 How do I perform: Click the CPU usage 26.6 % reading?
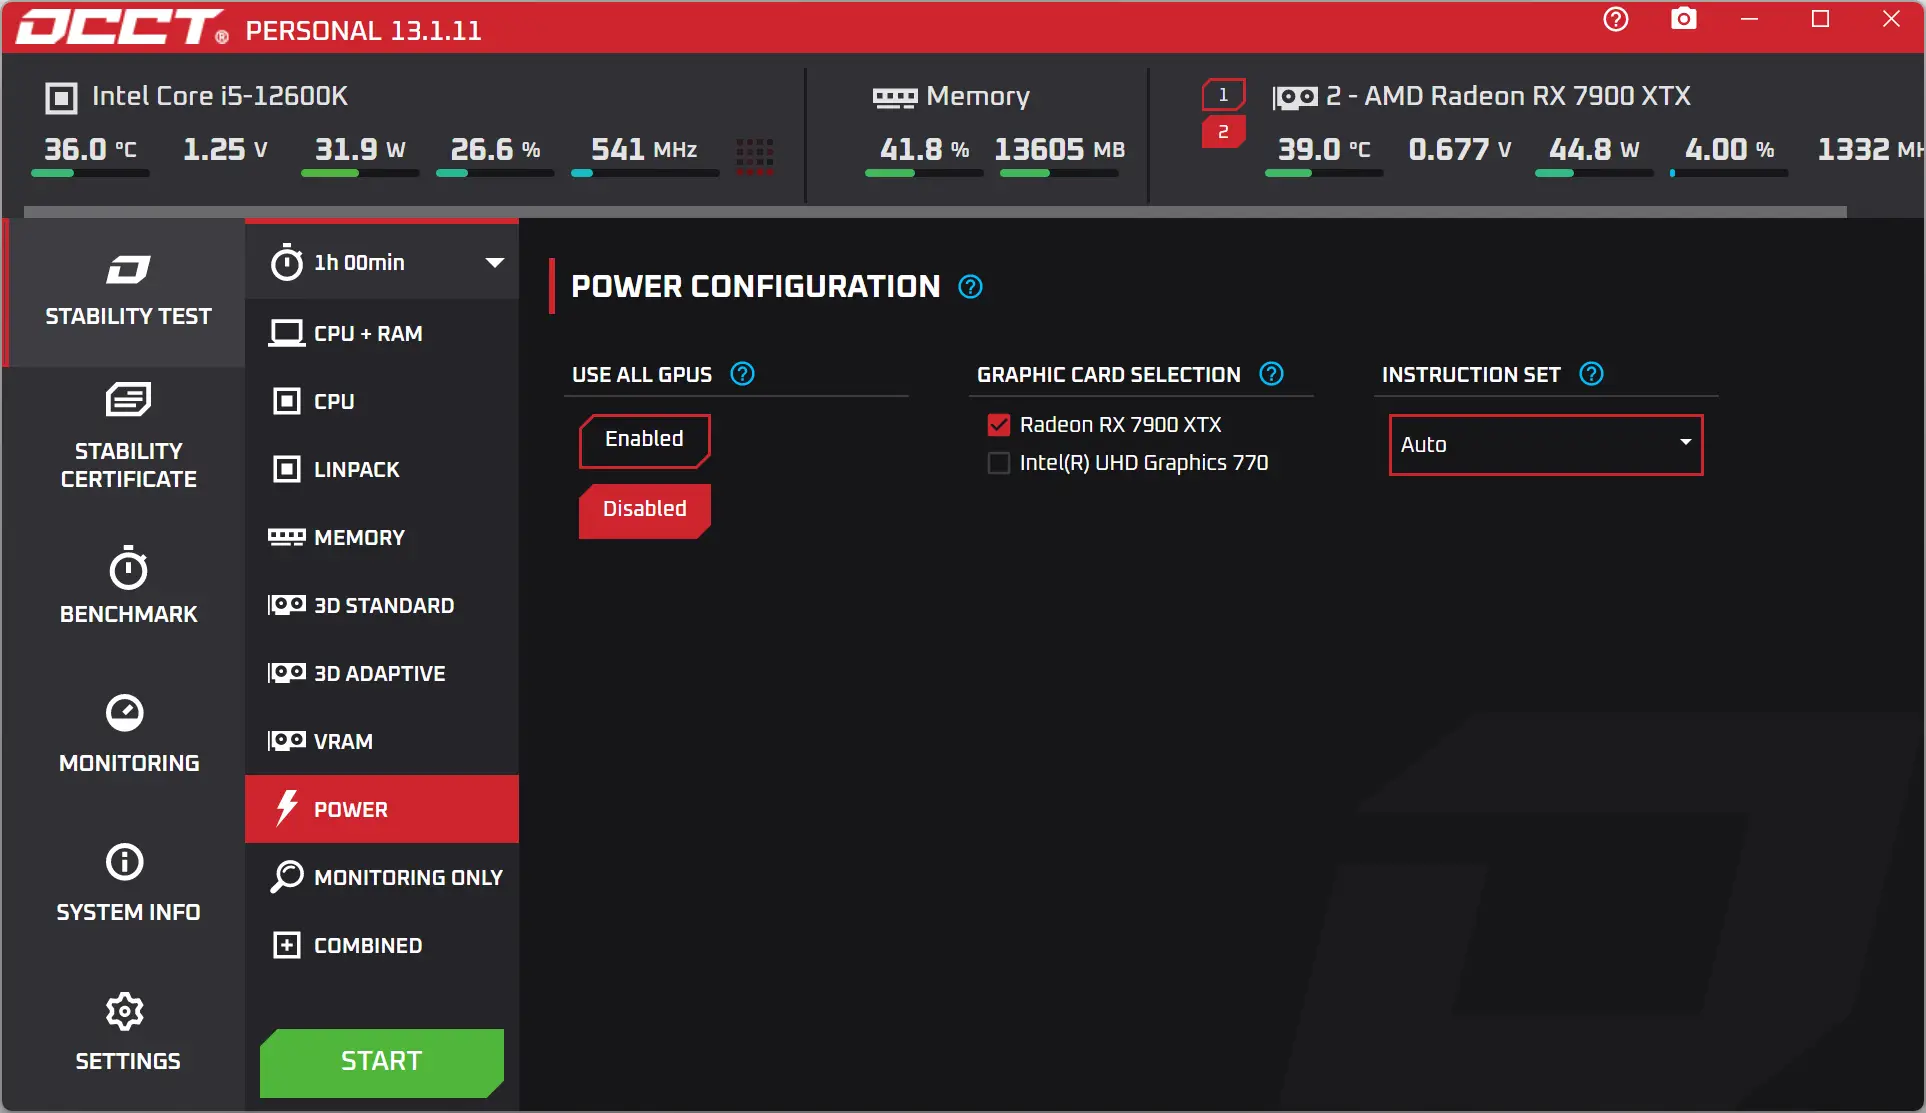pyautogui.click(x=495, y=150)
